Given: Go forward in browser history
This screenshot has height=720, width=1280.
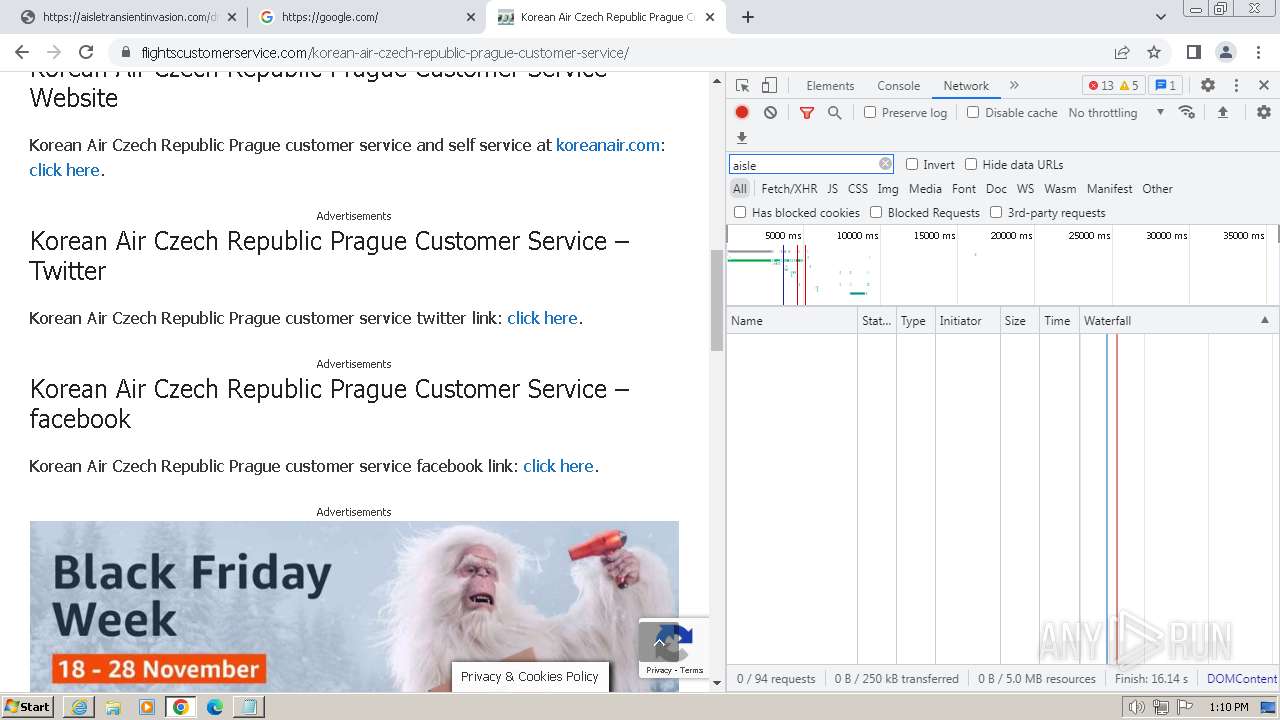Looking at the screenshot, I should click(54, 52).
